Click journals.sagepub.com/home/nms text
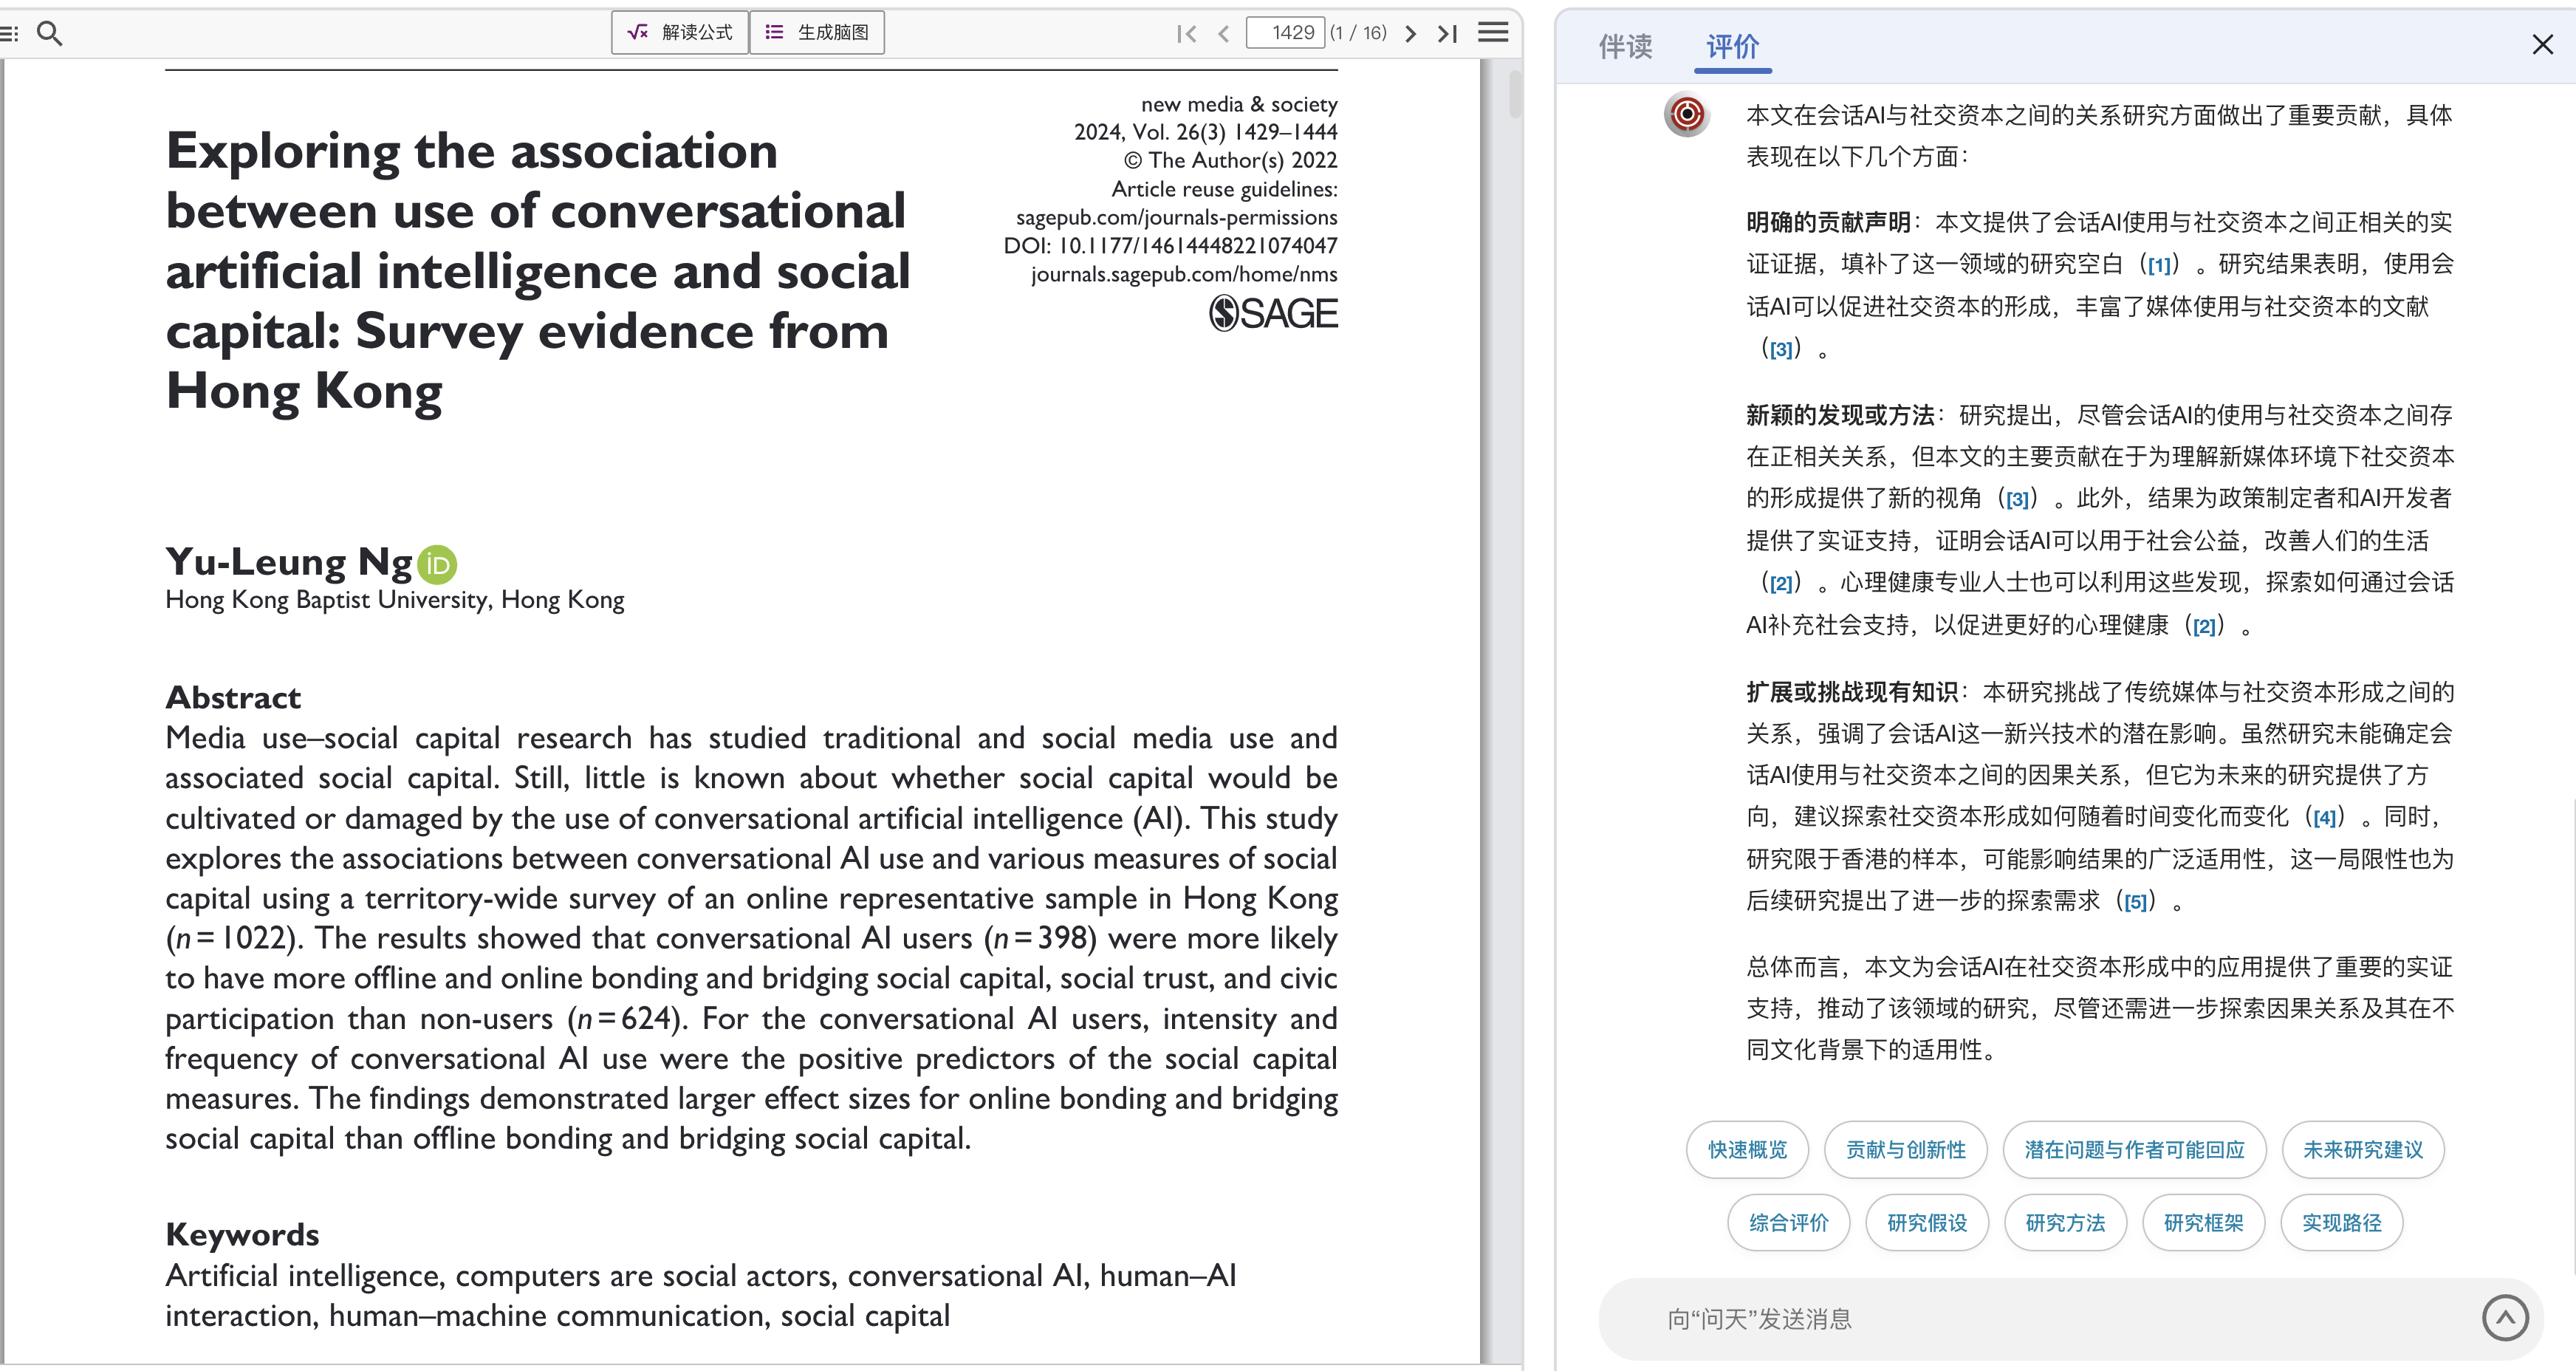 (1184, 274)
